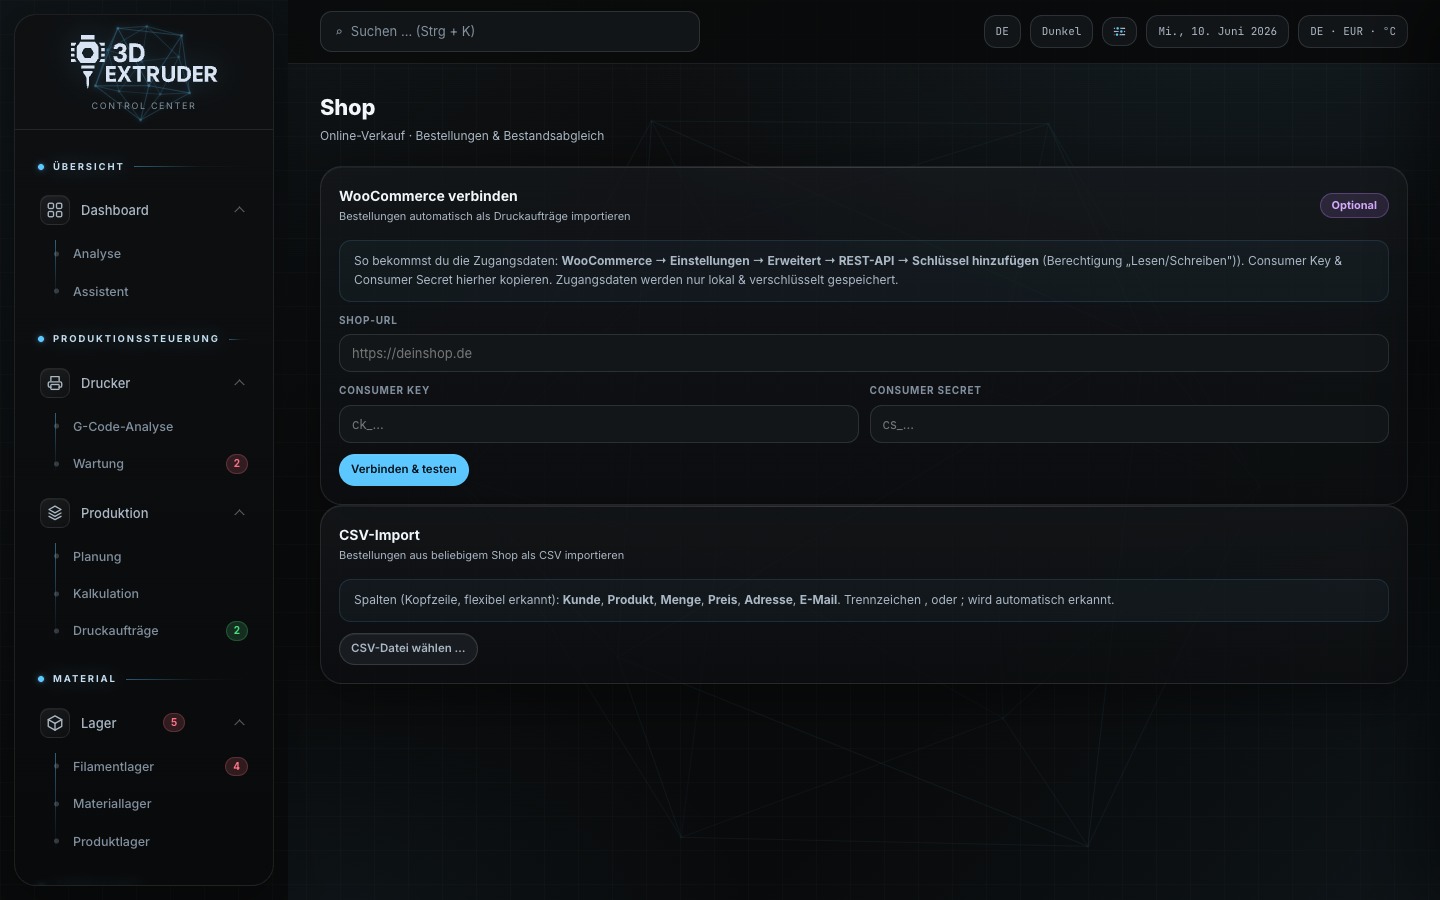1440x900 pixels.
Task: Click the Lager box icon
Action: point(55,723)
